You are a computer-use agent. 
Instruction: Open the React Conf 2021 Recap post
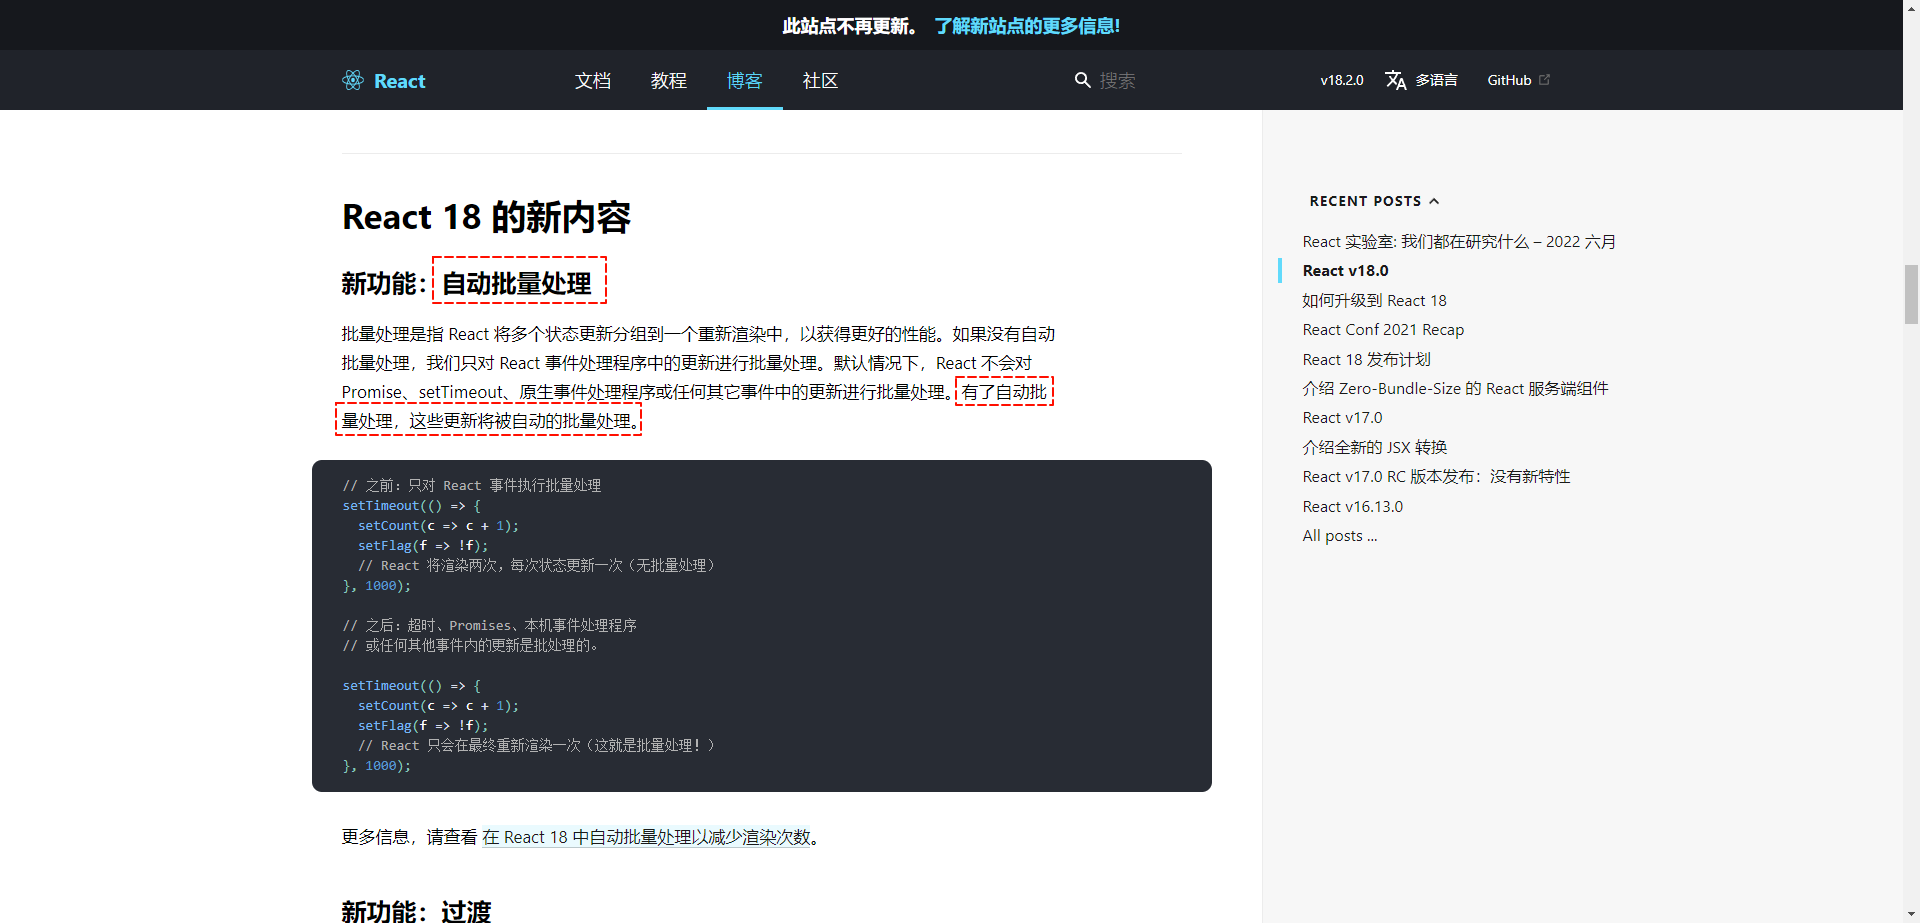pyautogui.click(x=1382, y=330)
